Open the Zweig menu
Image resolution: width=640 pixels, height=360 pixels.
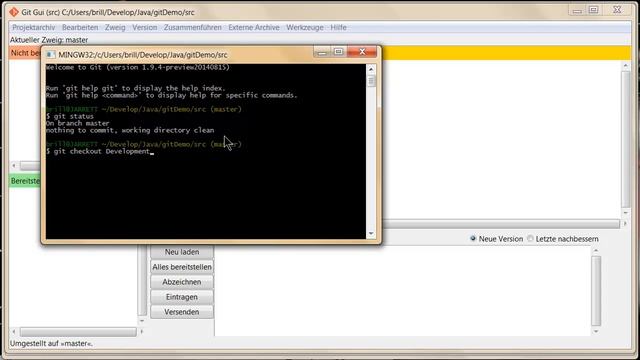(115, 27)
